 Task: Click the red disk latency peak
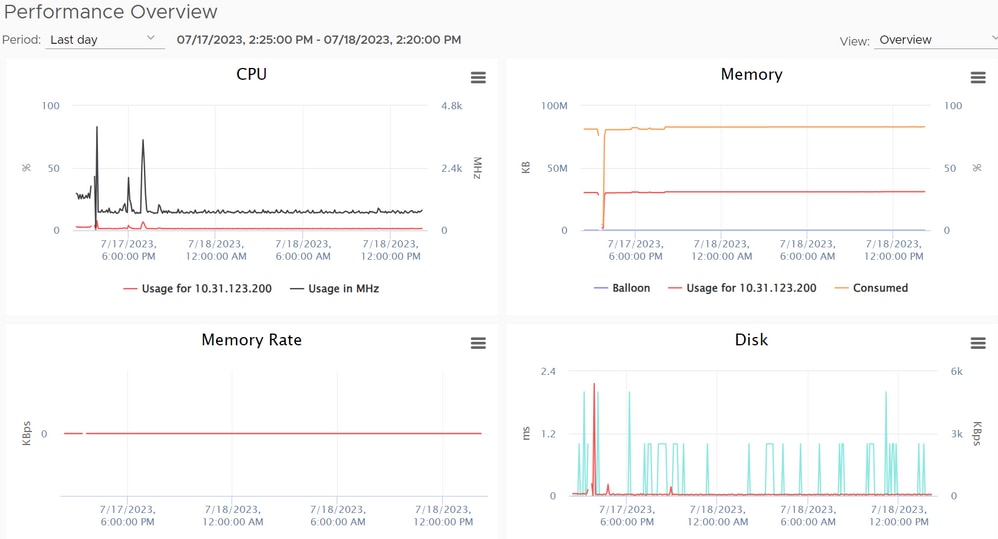tap(594, 385)
